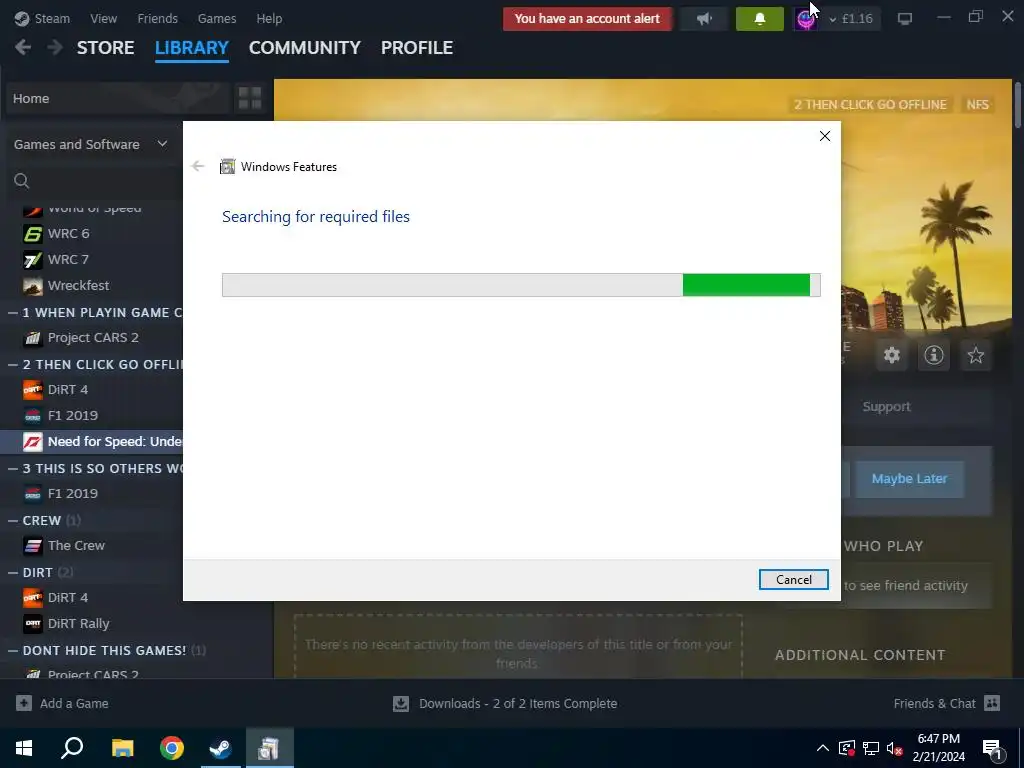The height and width of the screenshot is (768, 1024).
Task: Click the library search magnifier icon
Action: tap(22, 181)
